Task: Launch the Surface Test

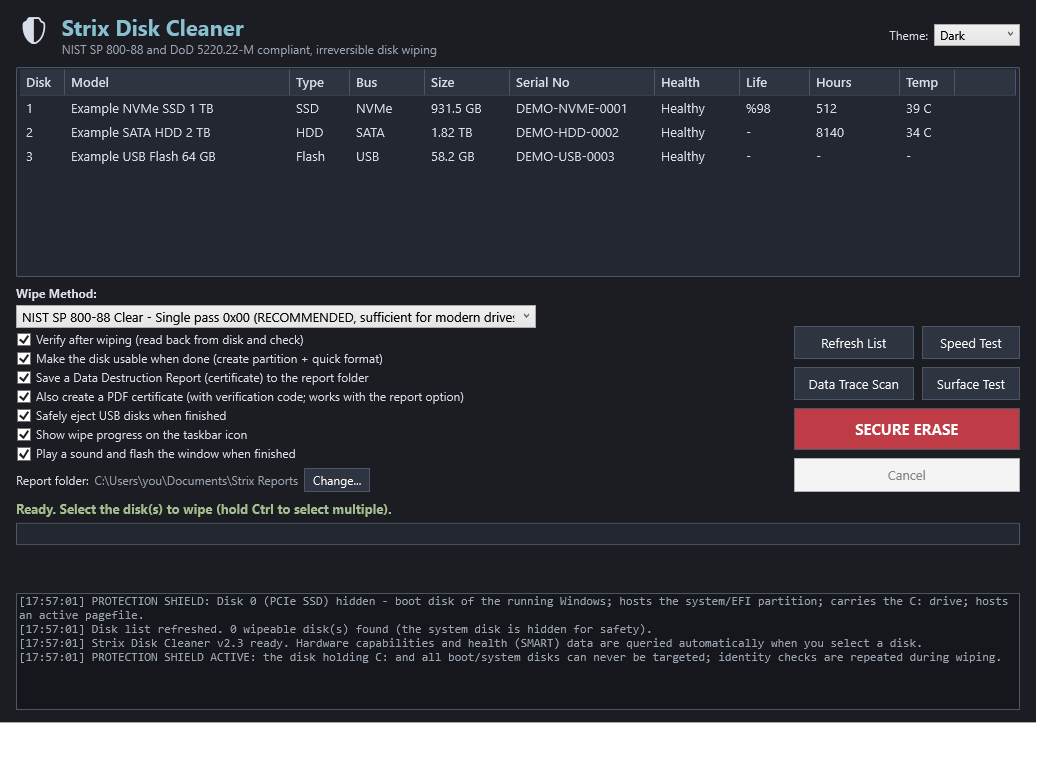Action: [971, 384]
